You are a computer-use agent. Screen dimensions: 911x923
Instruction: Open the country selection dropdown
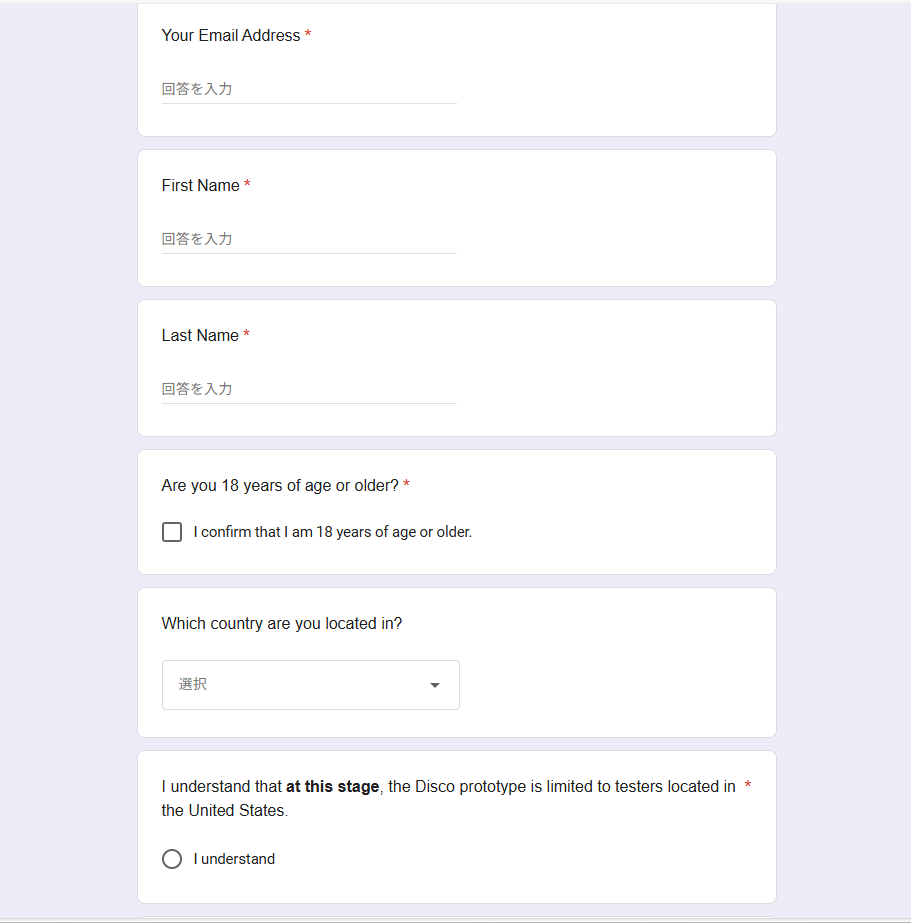(x=310, y=685)
